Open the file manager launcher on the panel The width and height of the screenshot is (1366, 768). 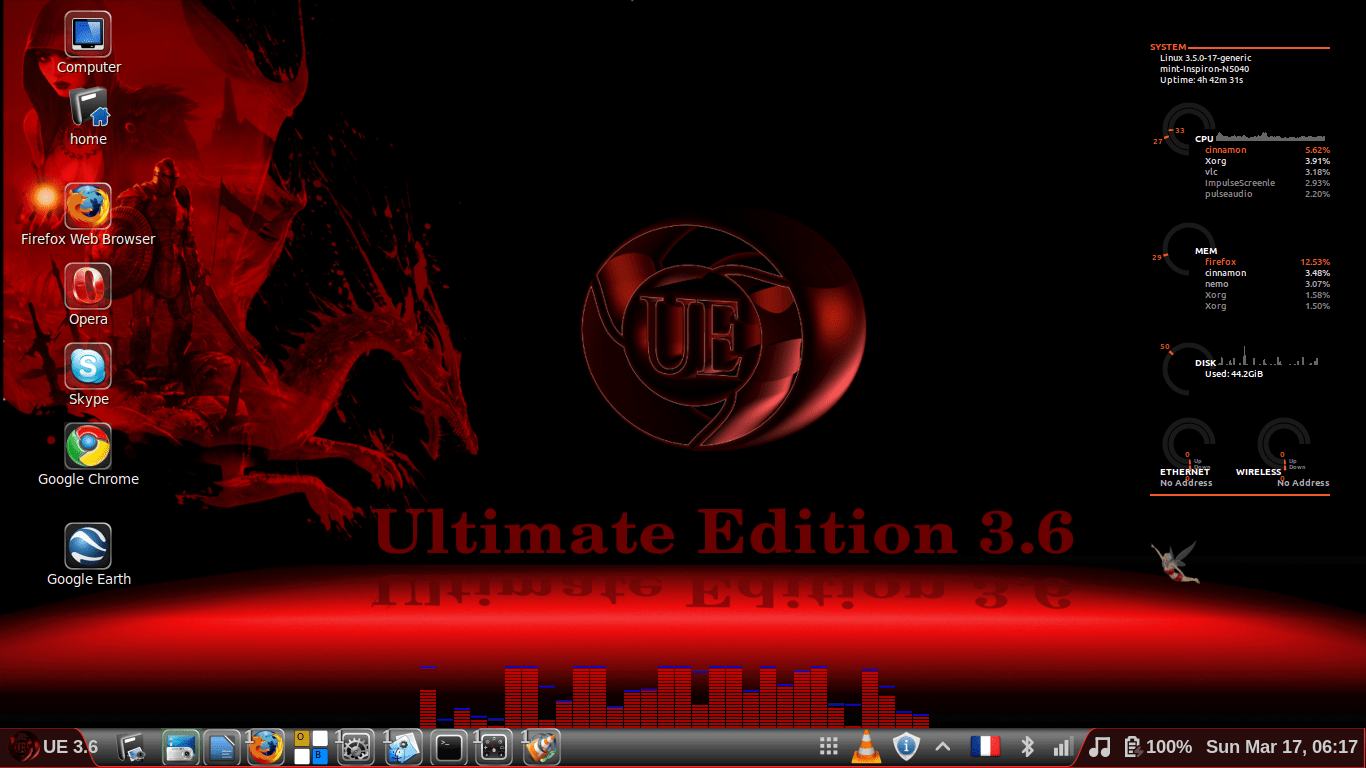tap(131, 747)
